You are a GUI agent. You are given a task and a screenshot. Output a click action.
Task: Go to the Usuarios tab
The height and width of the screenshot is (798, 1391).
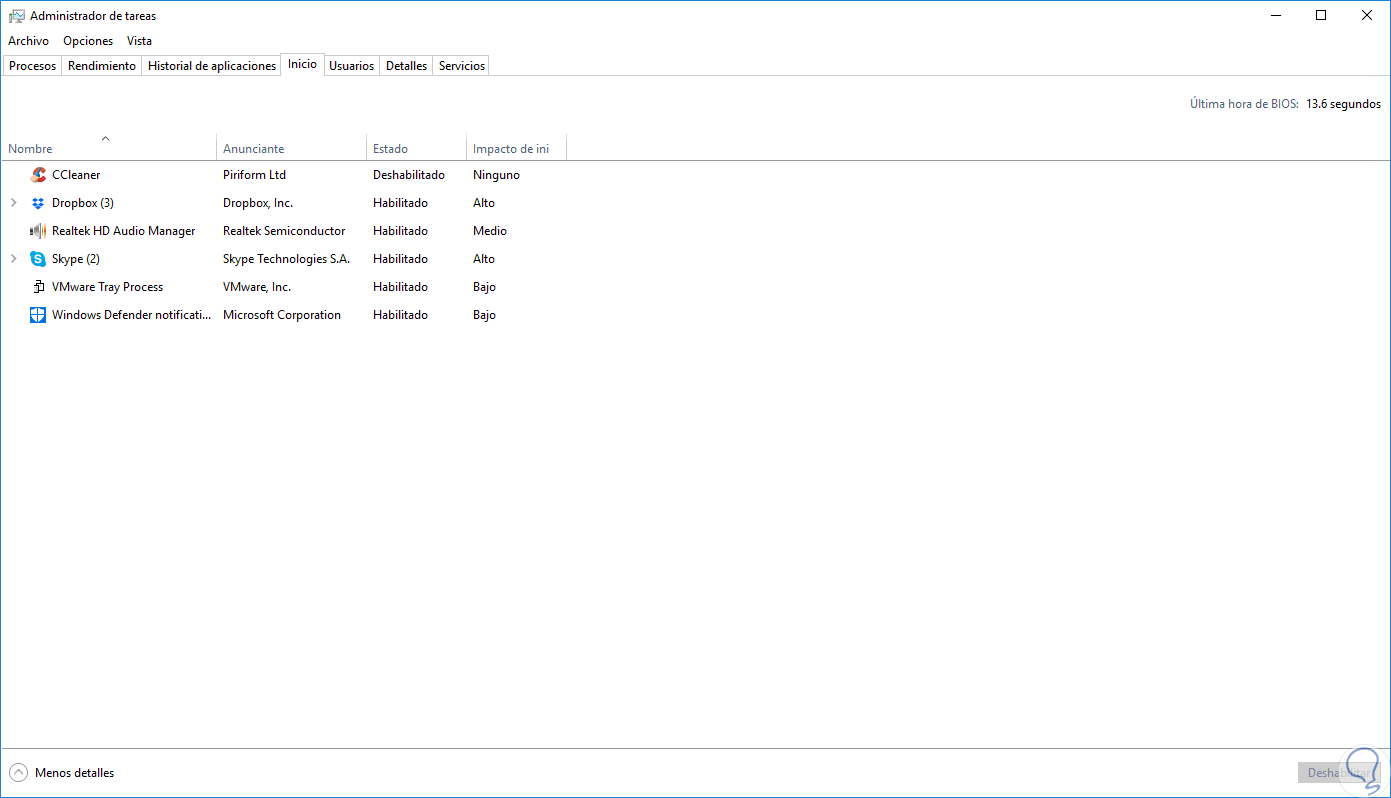(352, 66)
